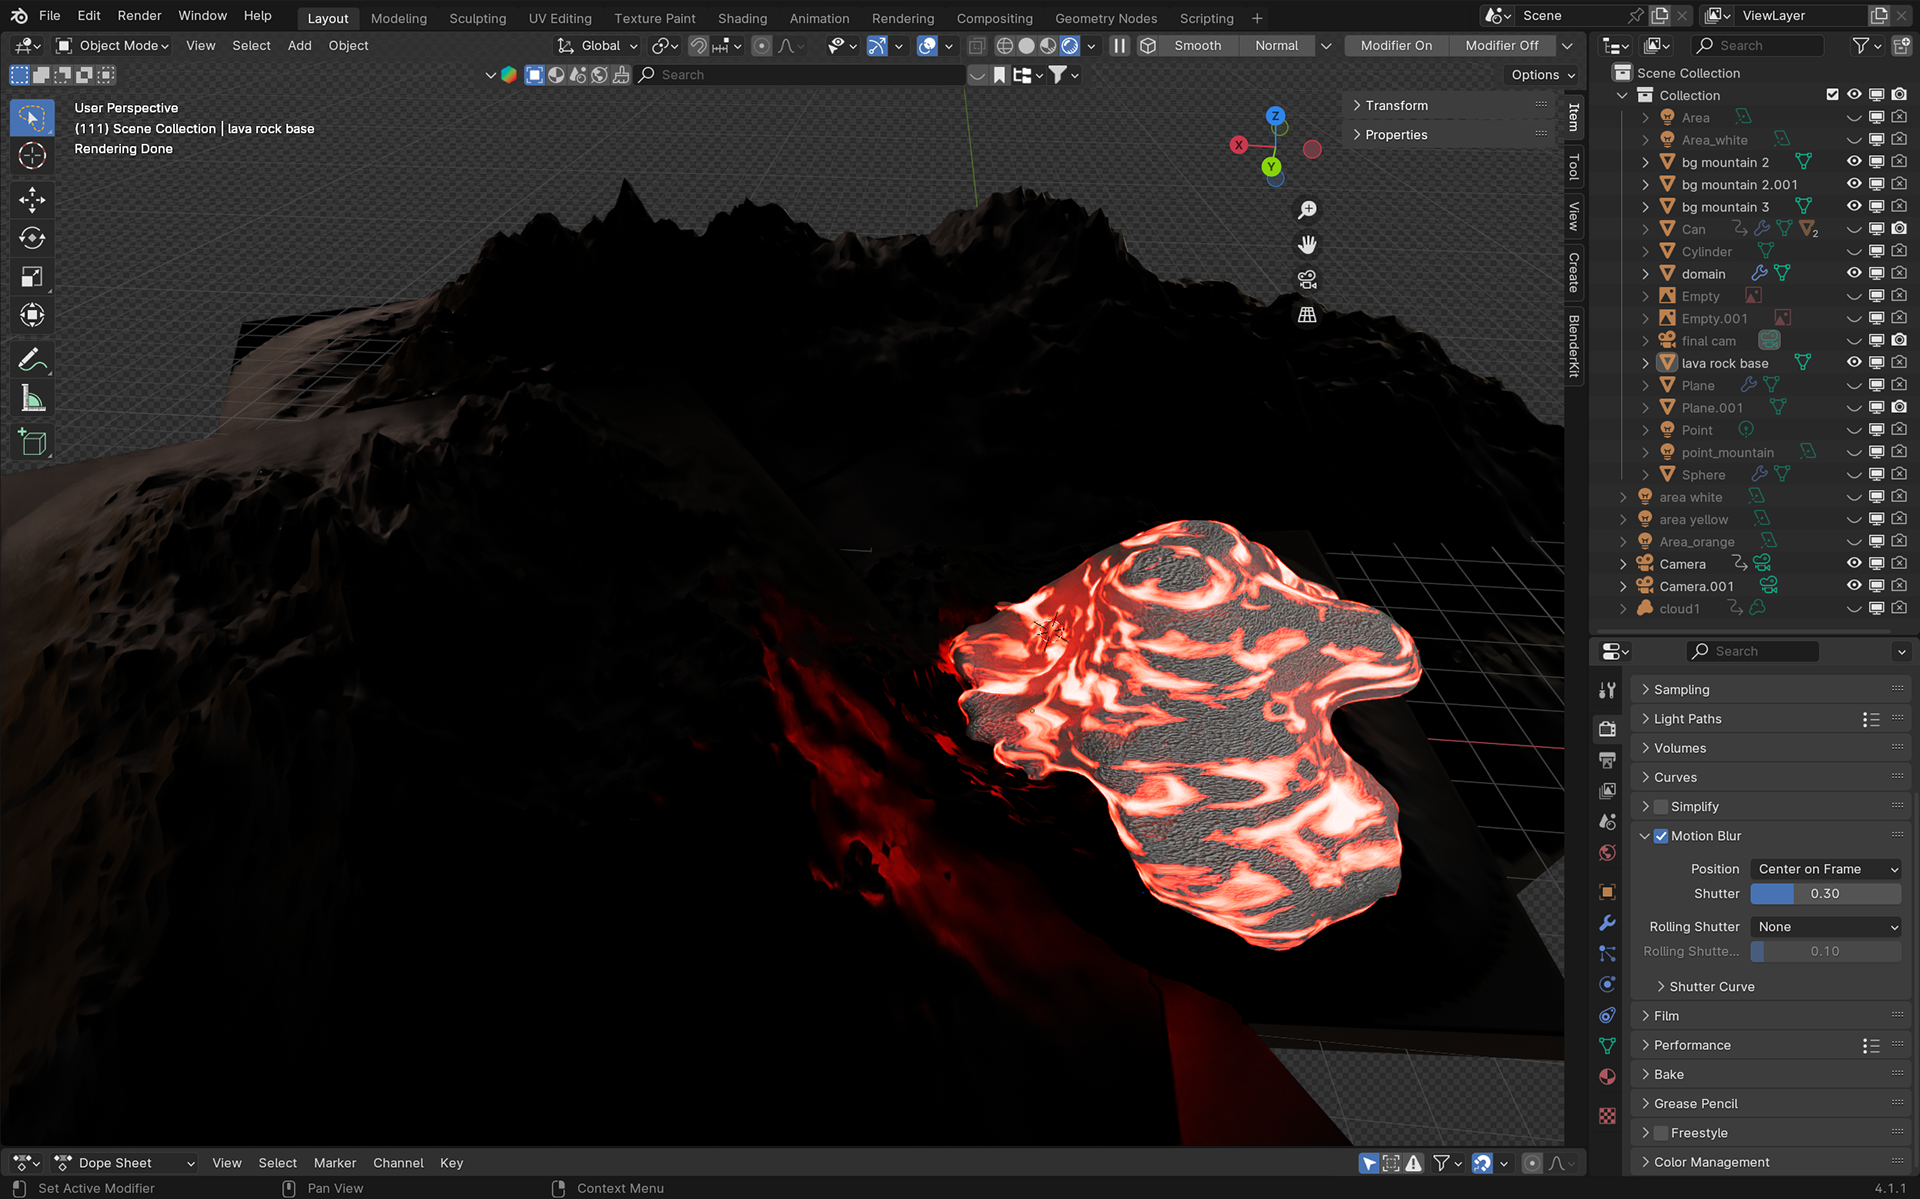Open the Render menu

(139, 16)
